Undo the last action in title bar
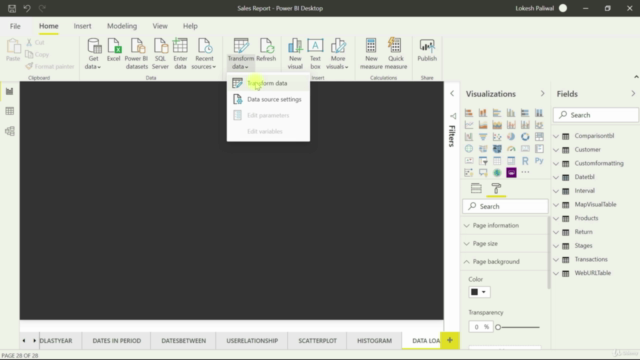Viewport: 640px width, 360px height. [27, 8]
